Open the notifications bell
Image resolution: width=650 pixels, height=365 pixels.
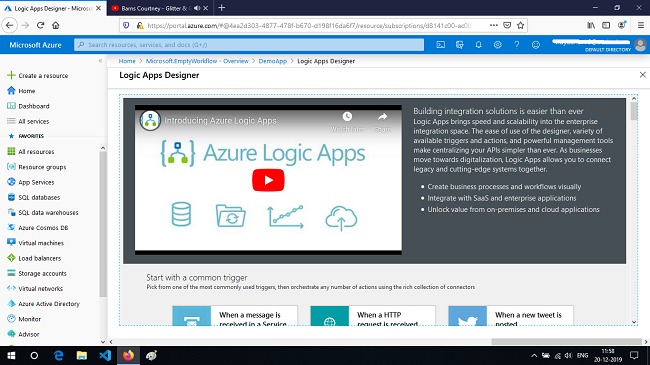tap(478, 45)
